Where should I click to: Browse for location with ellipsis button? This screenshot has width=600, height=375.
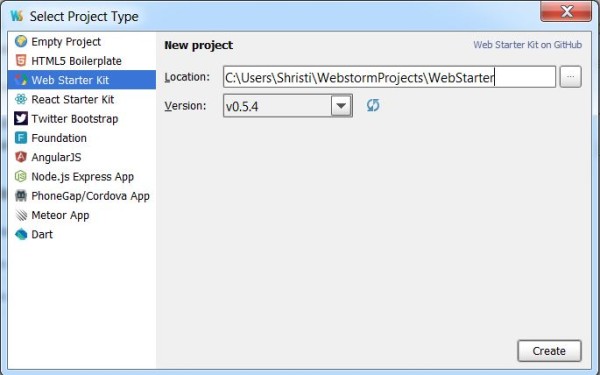tap(571, 77)
